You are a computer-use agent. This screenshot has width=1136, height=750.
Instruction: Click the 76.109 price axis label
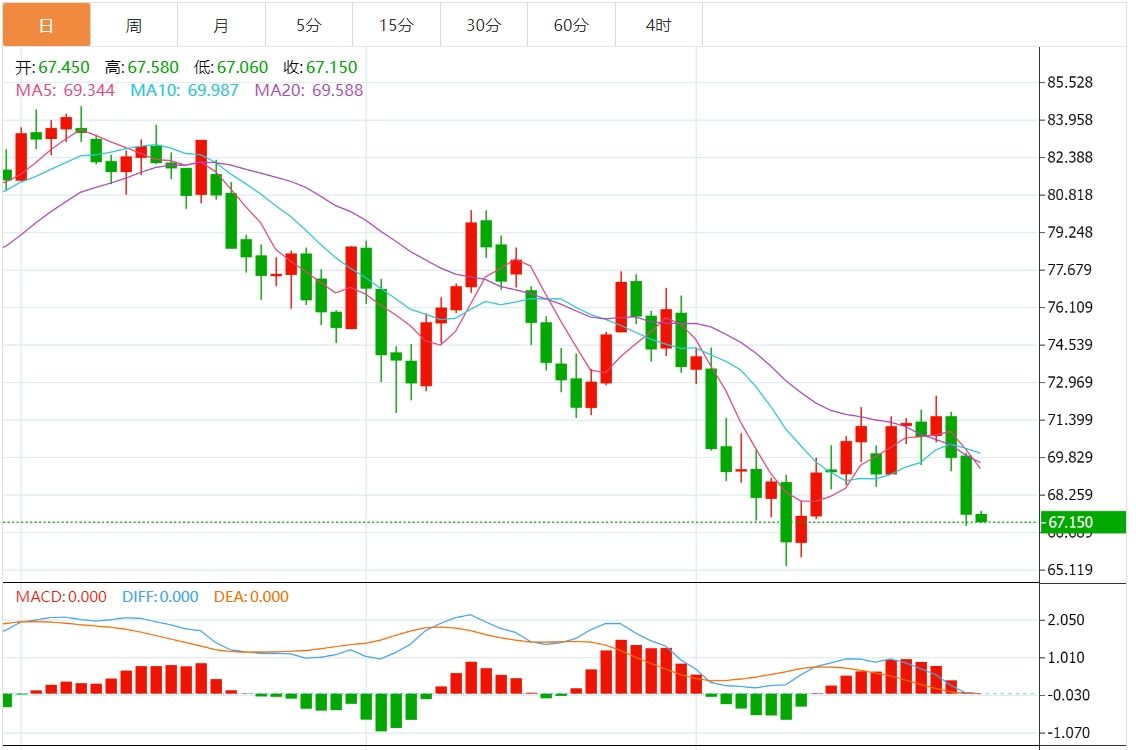[x=1070, y=307]
